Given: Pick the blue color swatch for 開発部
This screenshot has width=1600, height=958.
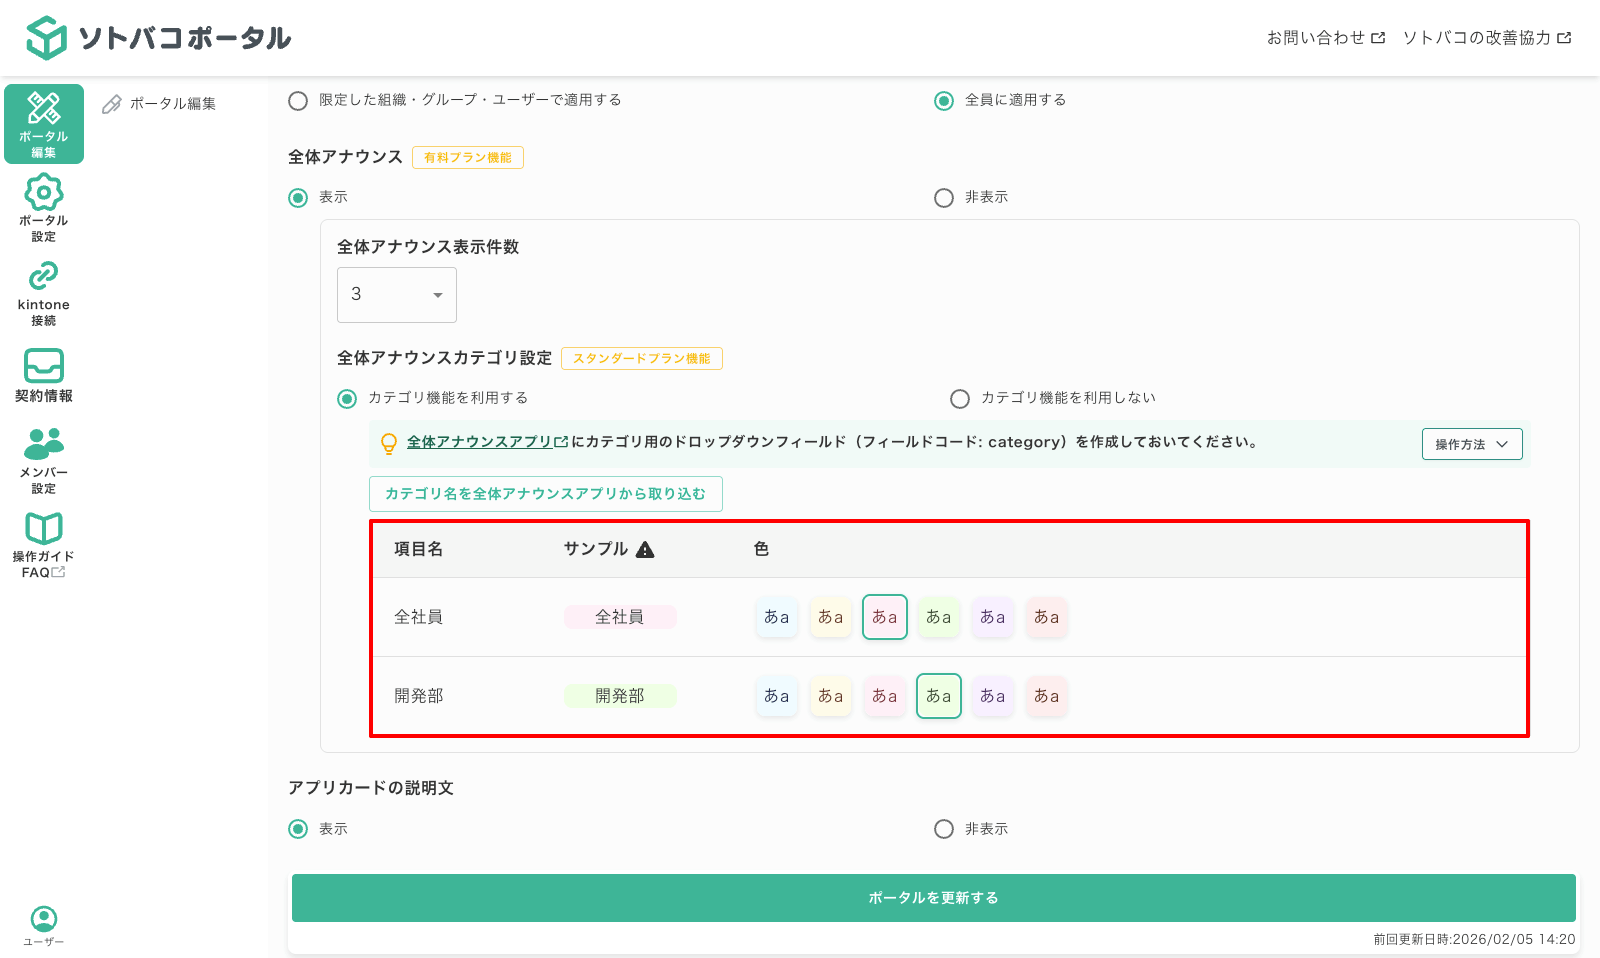Looking at the screenshot, I should point(776,696).
